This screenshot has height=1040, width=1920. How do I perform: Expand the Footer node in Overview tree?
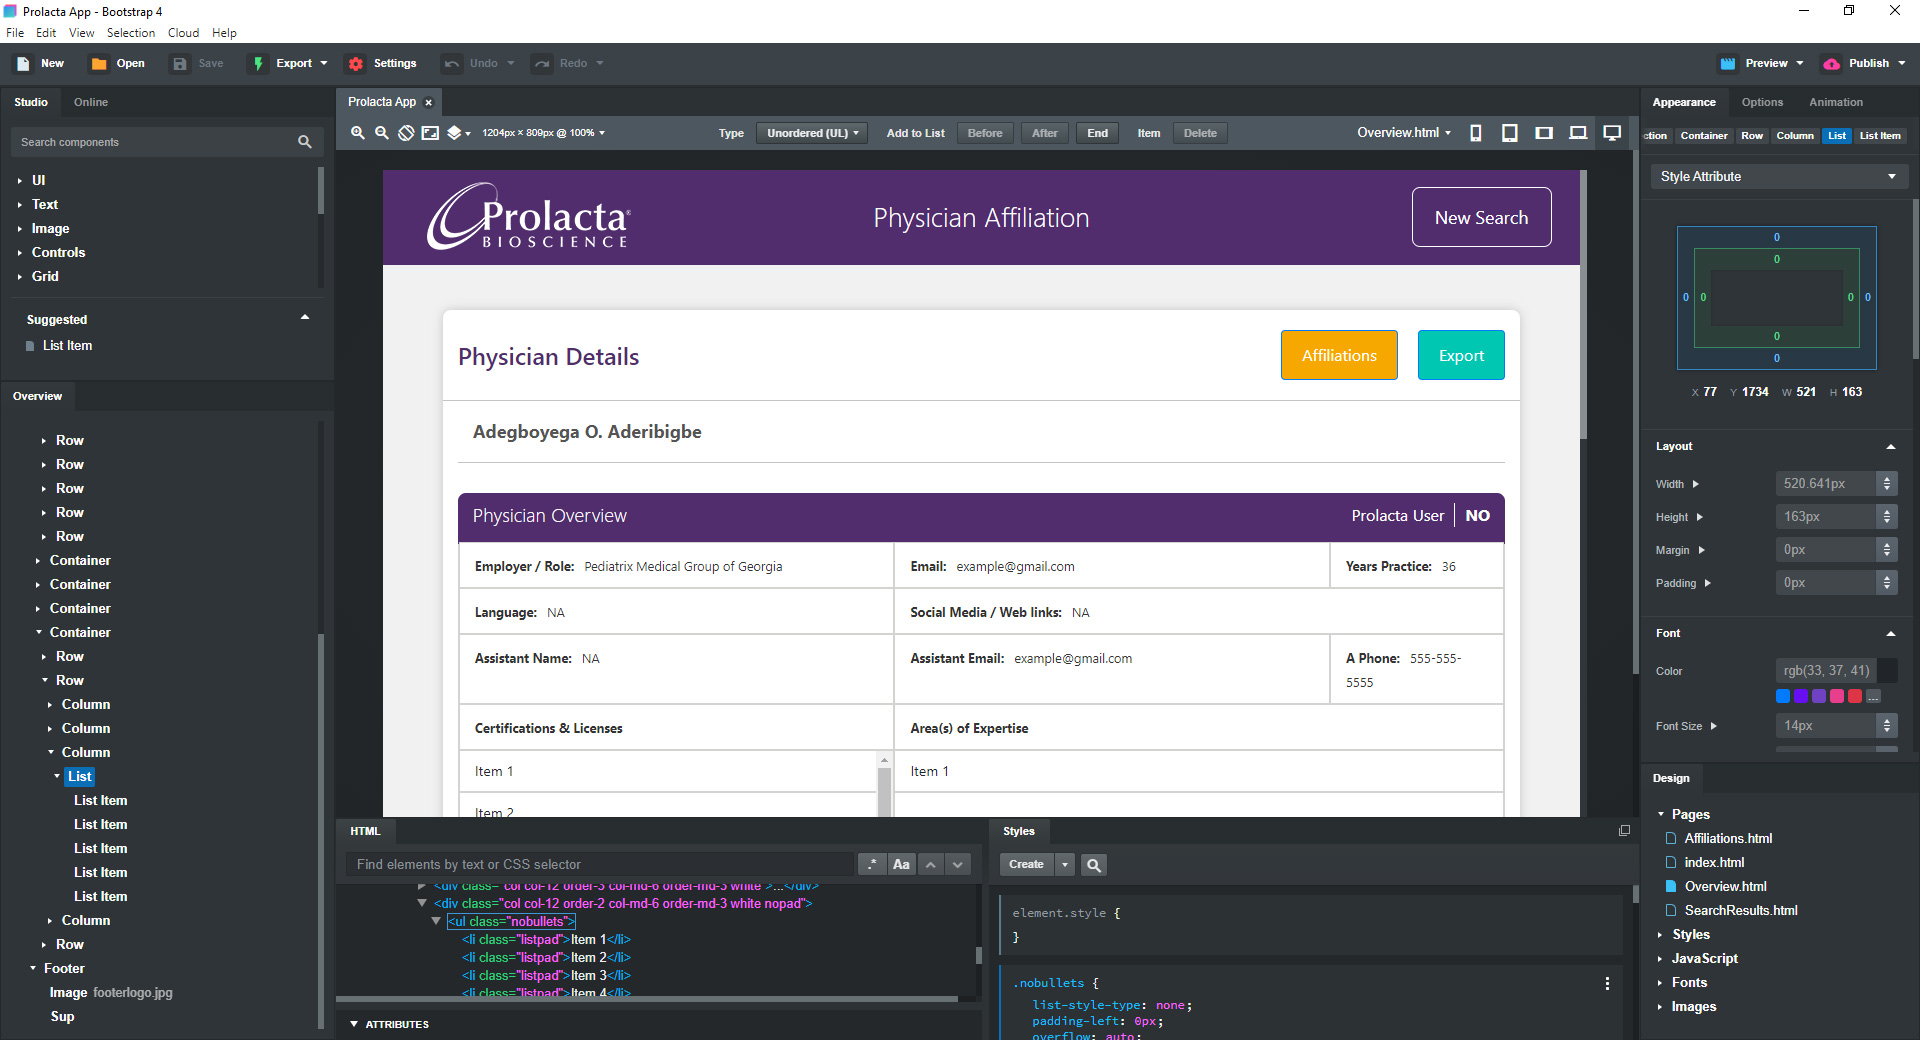pos(33,968)
